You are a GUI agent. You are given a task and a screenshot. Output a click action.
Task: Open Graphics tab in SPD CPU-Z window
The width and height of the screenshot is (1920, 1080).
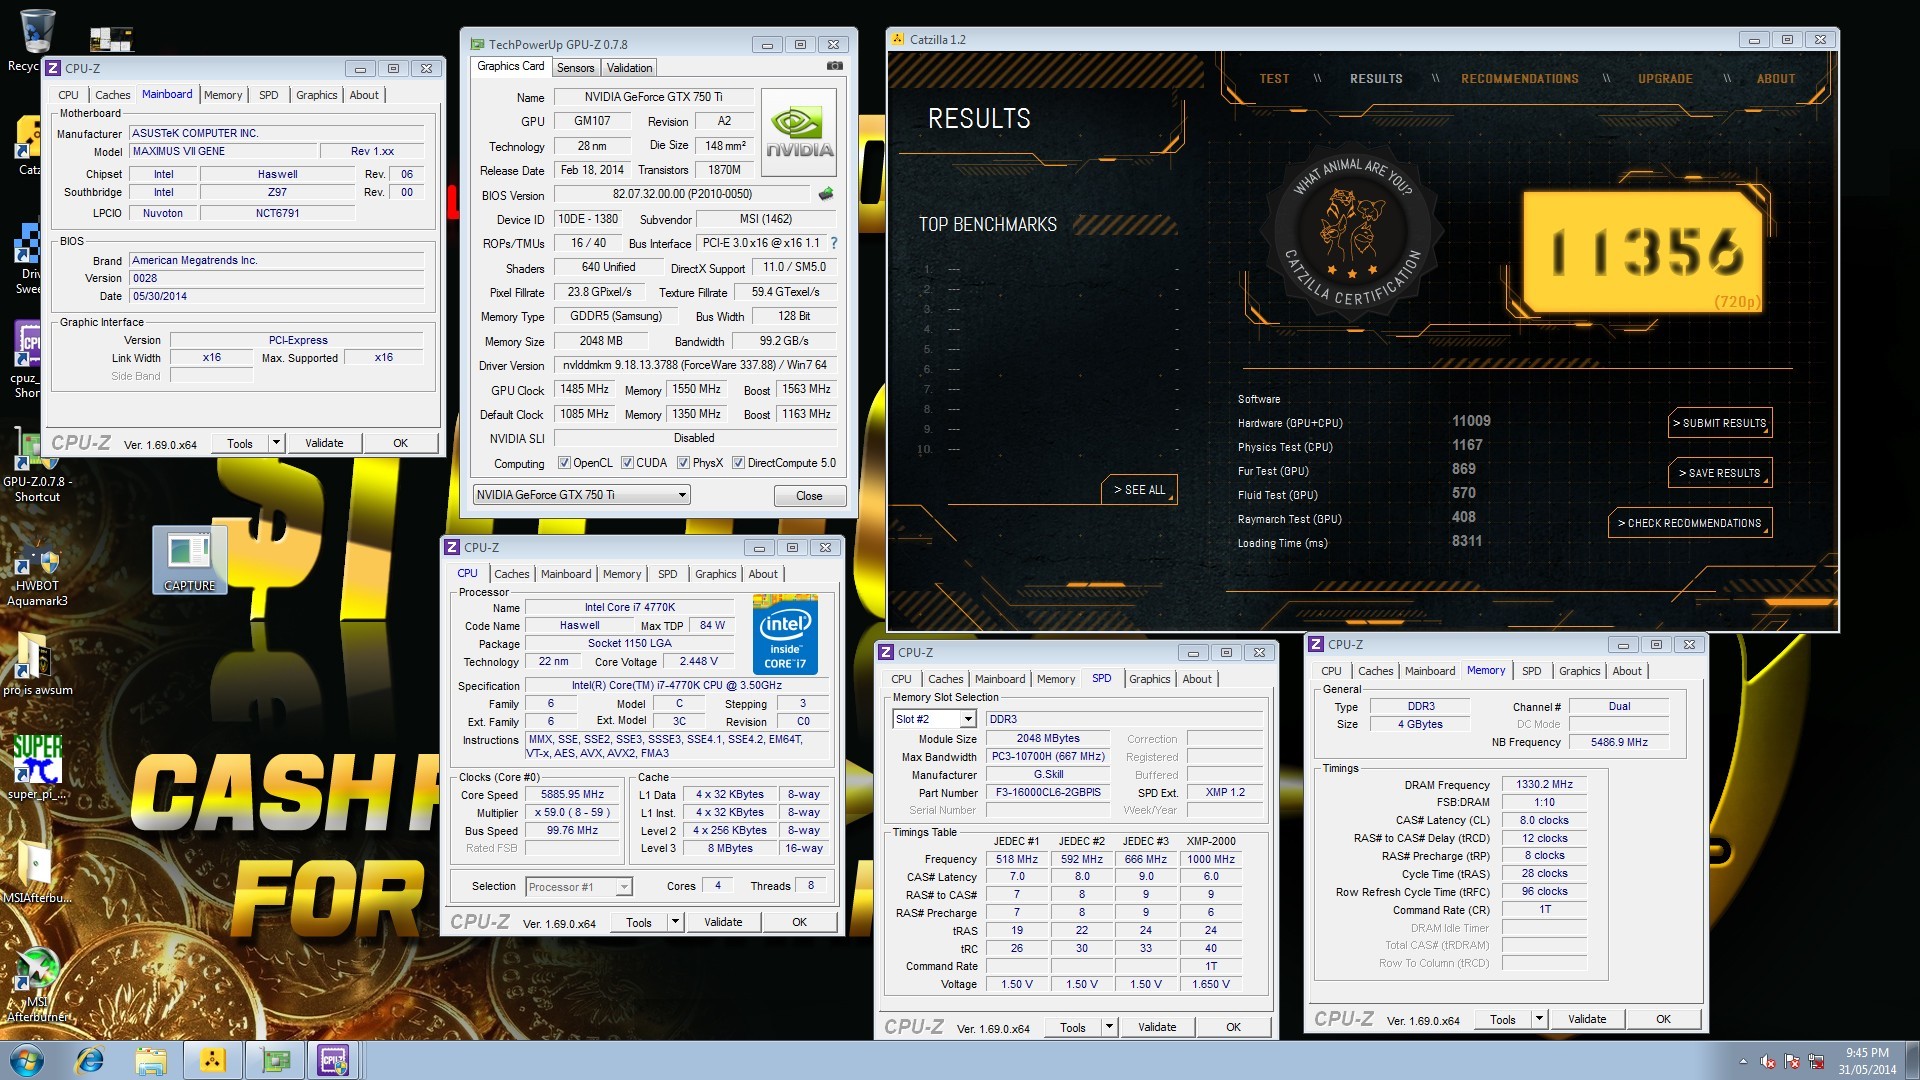point(1149,679)
